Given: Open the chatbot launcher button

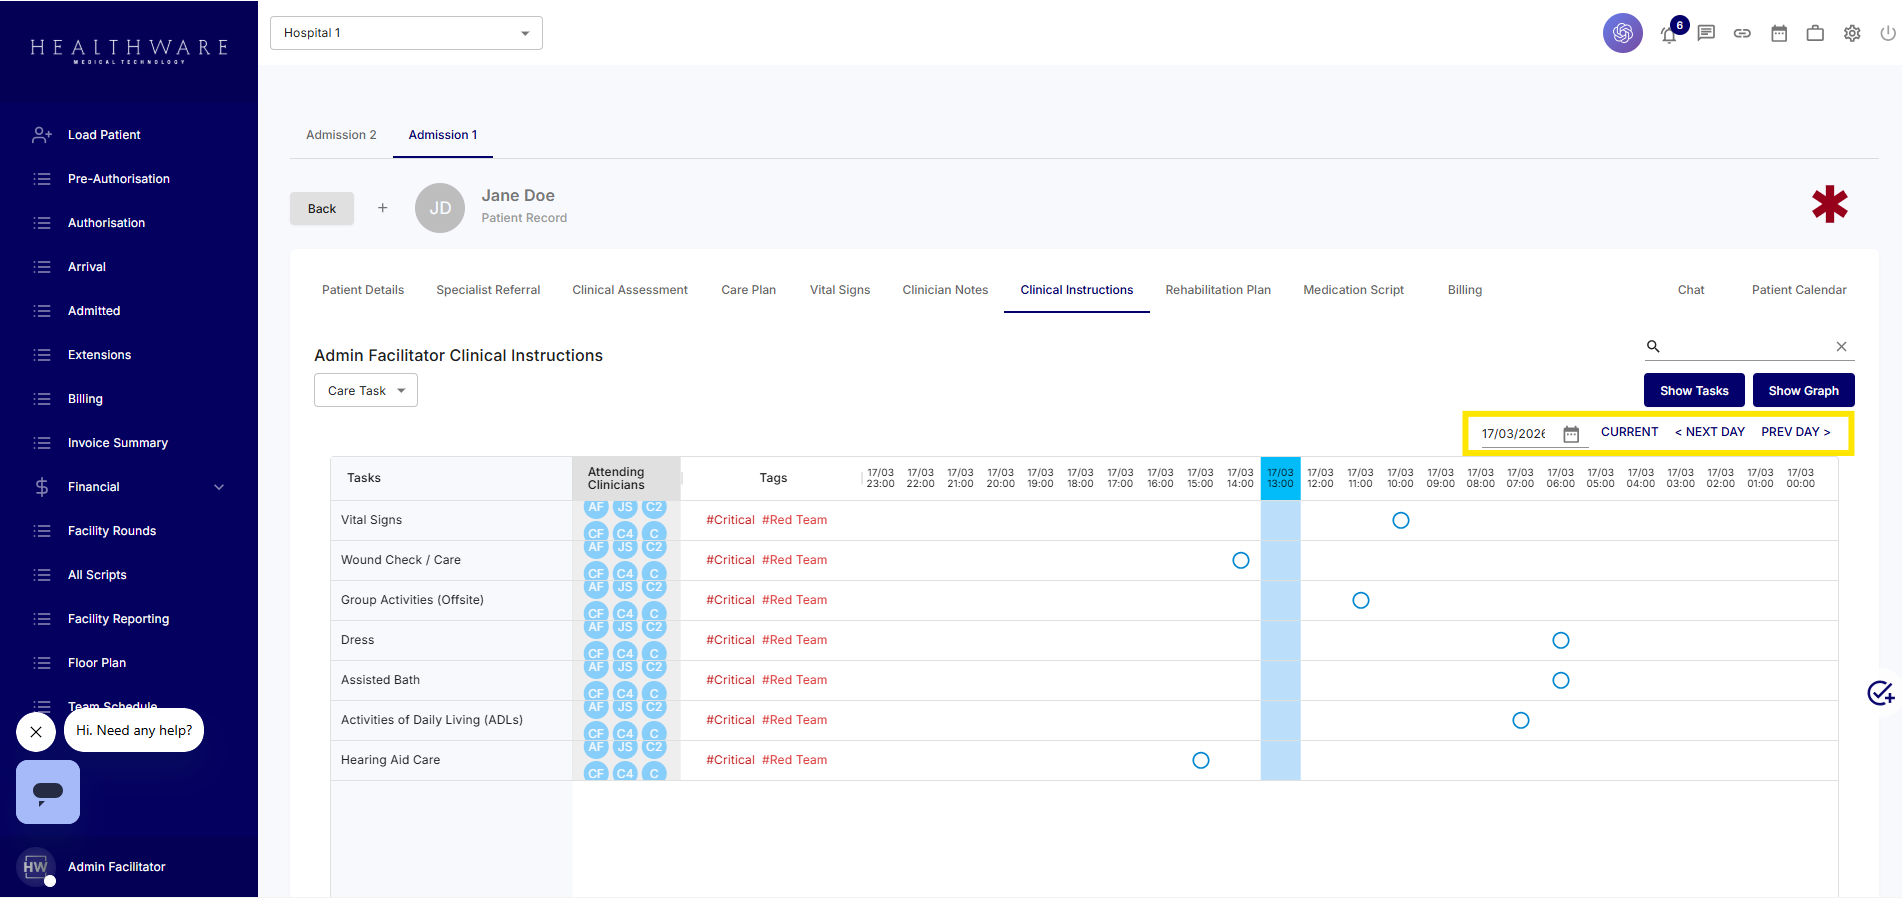Looking at the screenshot, I should (x=48, y=792).
